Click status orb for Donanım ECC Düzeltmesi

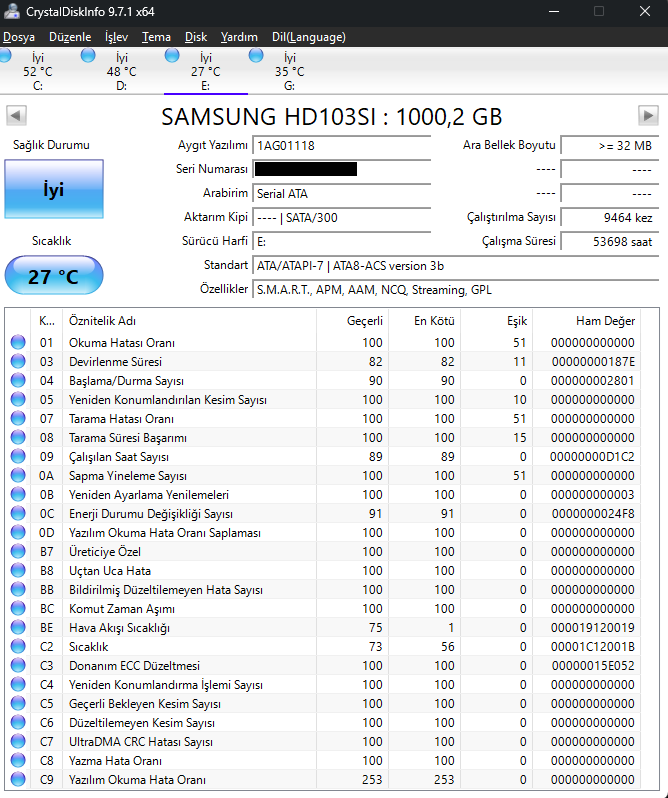tap(18, 665)
